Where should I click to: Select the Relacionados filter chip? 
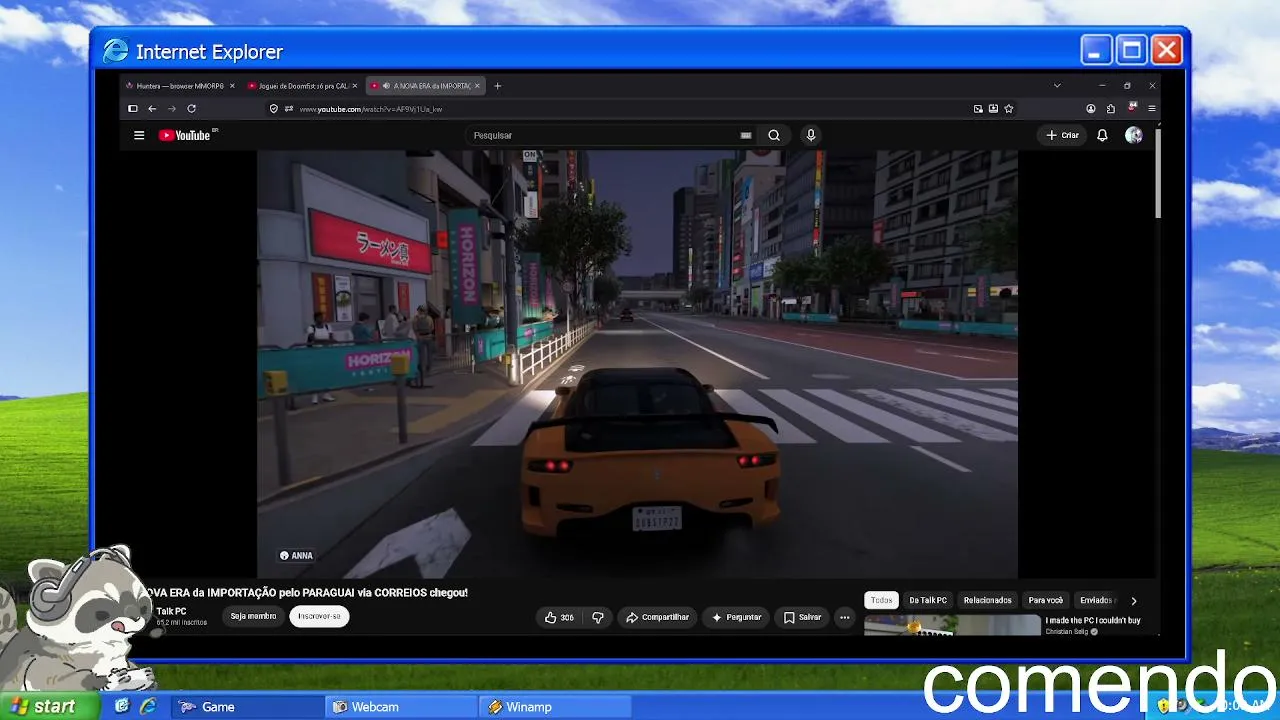(x=988, y=600)
